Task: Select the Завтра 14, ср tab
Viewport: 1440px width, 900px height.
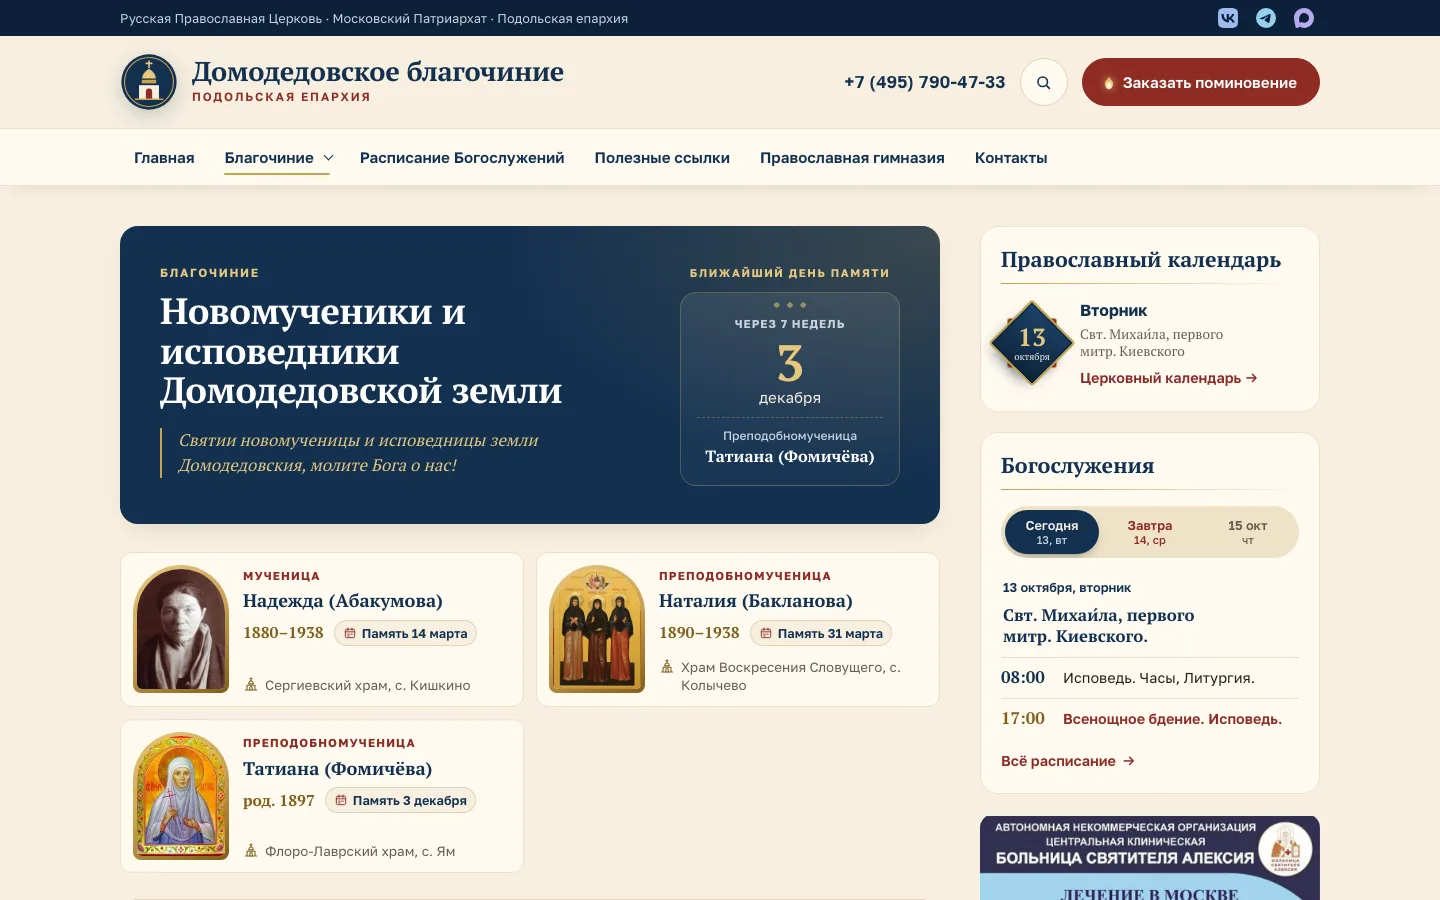Action: point(1150,532)
